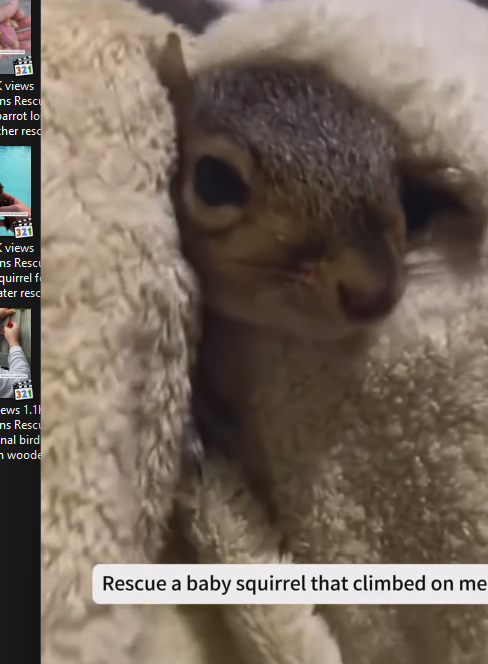Click the 'ews 1.1' view count text
The width and height of the screenshot is (488, 664).
[20, 410]
